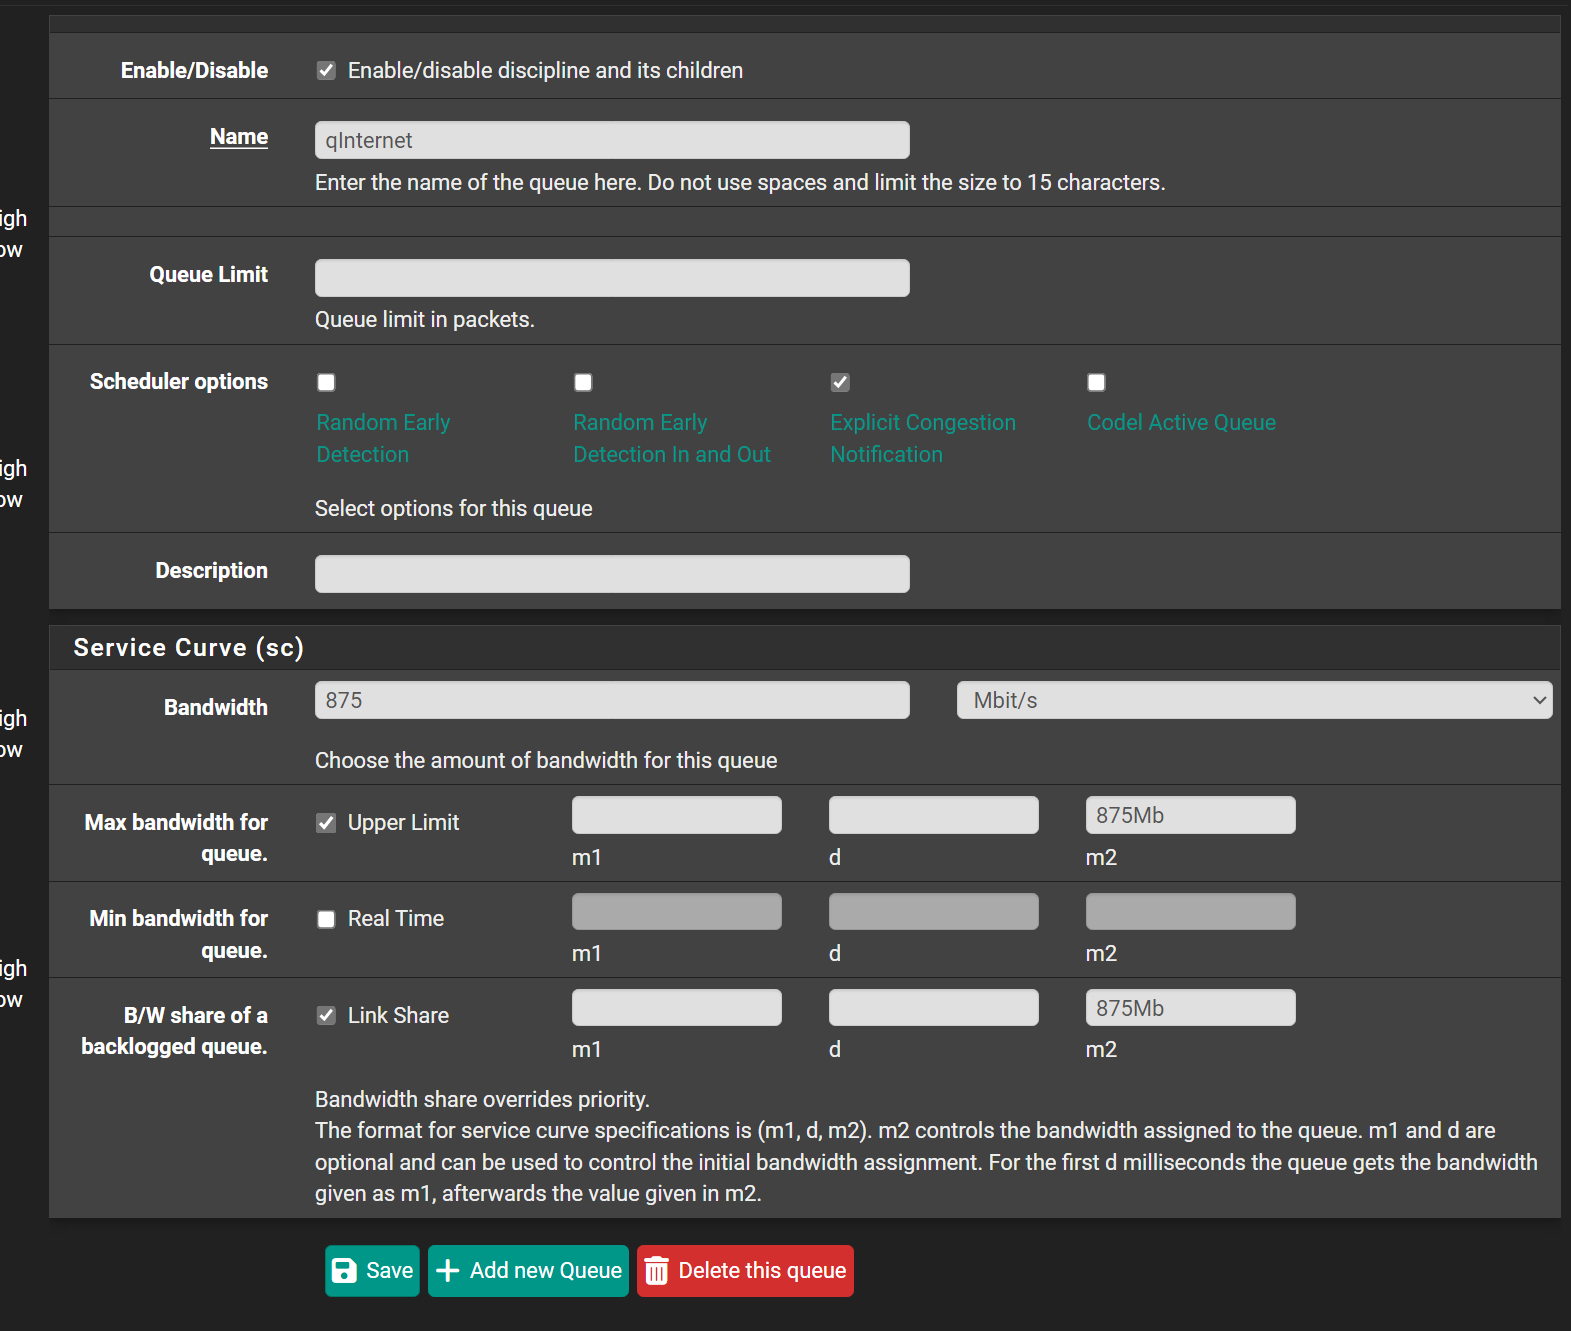Uncheck Explicit Congestion Notification option
Viewport: 1571px width, 1331px height.
pyautogui.click(x=840, y=382)
